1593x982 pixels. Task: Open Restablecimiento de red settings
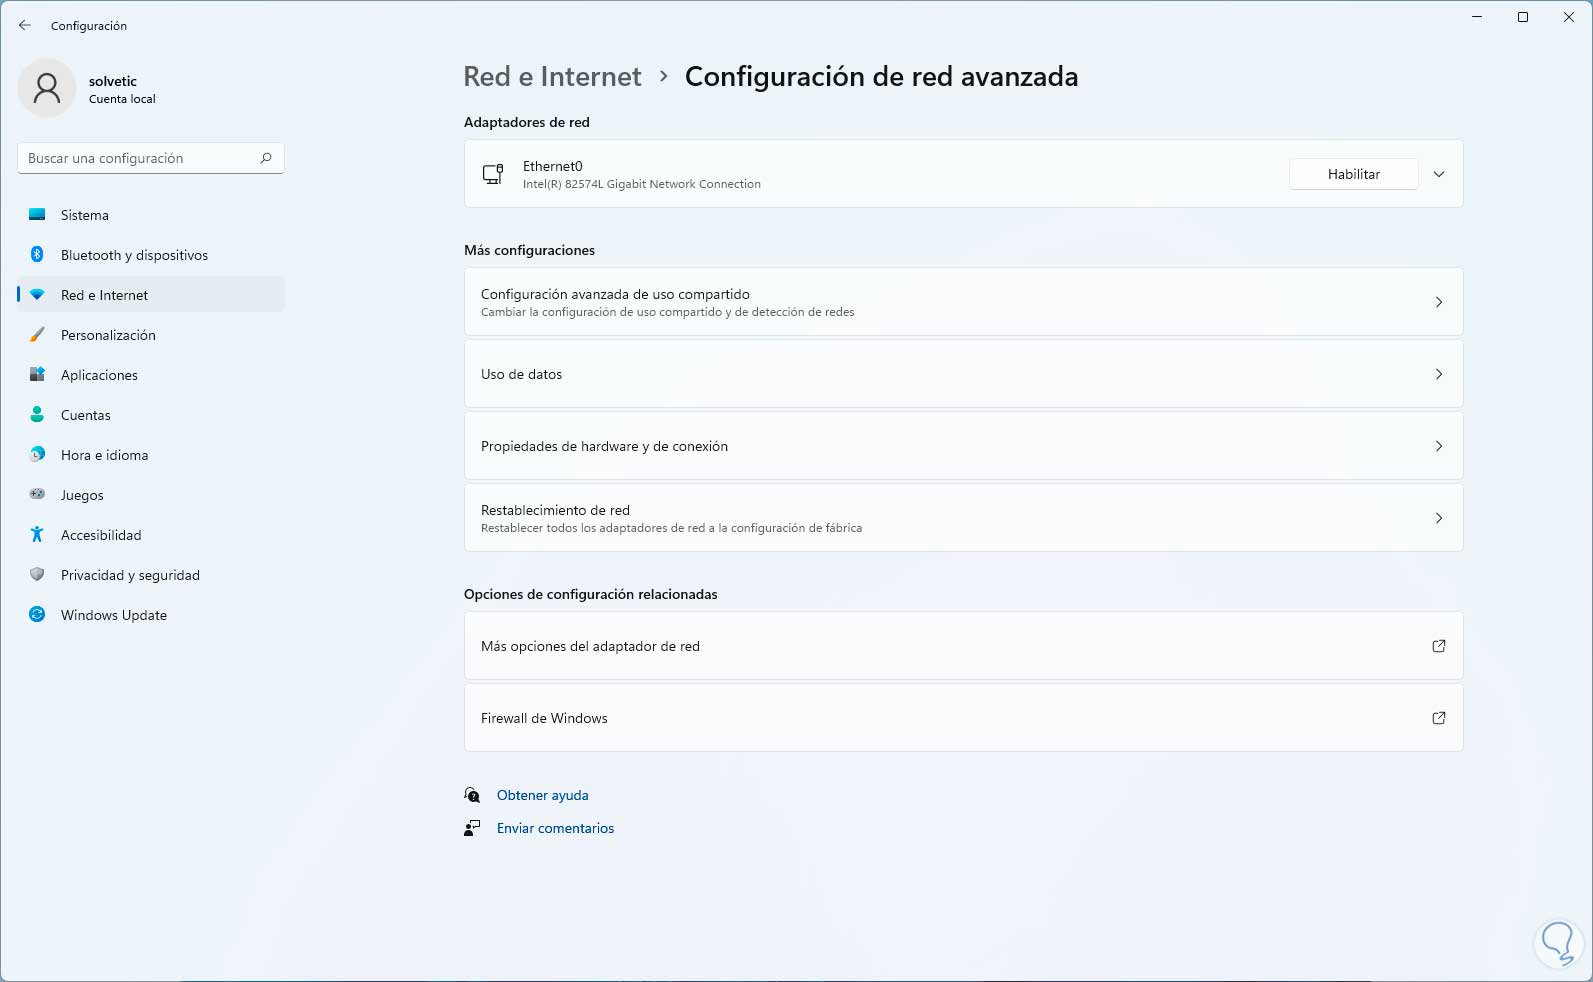pyautogui.click(x=963, y=518)
